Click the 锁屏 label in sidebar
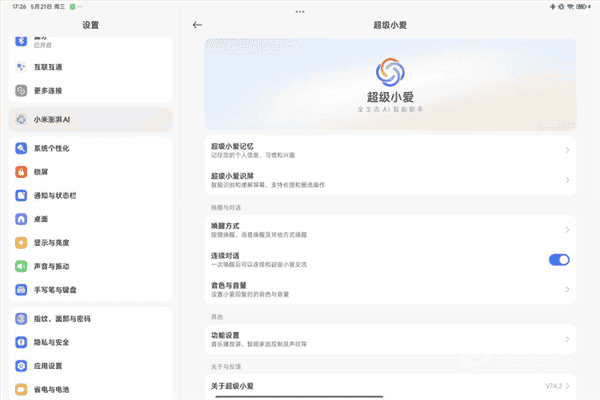 [x=41, y=172]
